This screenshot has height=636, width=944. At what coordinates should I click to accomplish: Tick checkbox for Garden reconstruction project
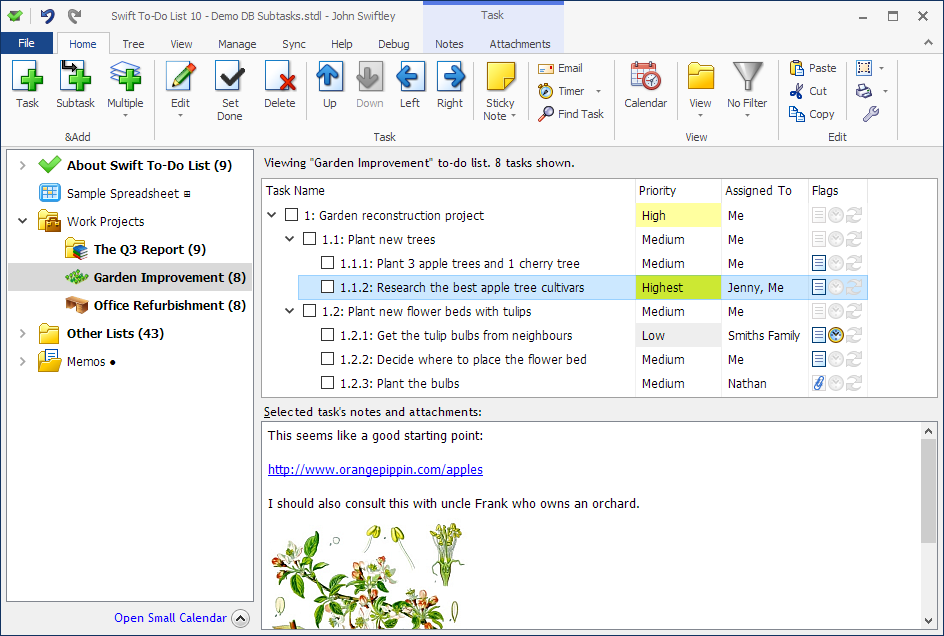point(291,215)
